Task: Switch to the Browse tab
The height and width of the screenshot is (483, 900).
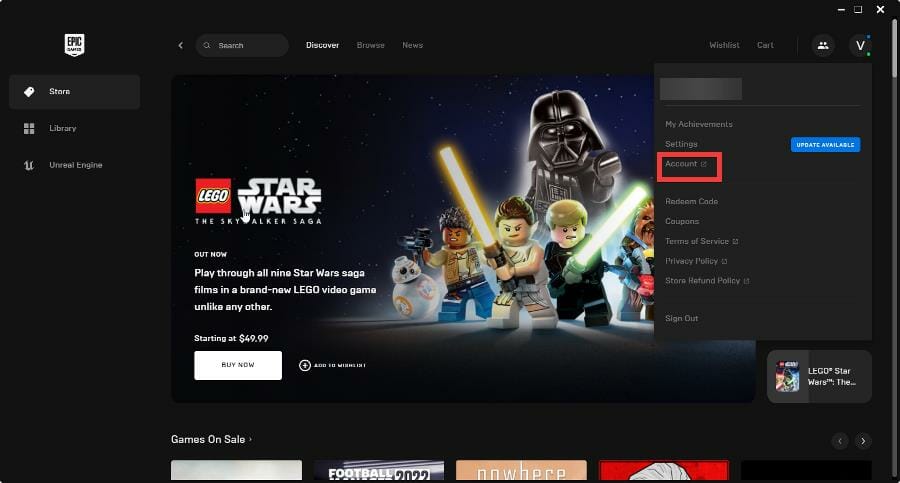Action: tap(371, 45)
